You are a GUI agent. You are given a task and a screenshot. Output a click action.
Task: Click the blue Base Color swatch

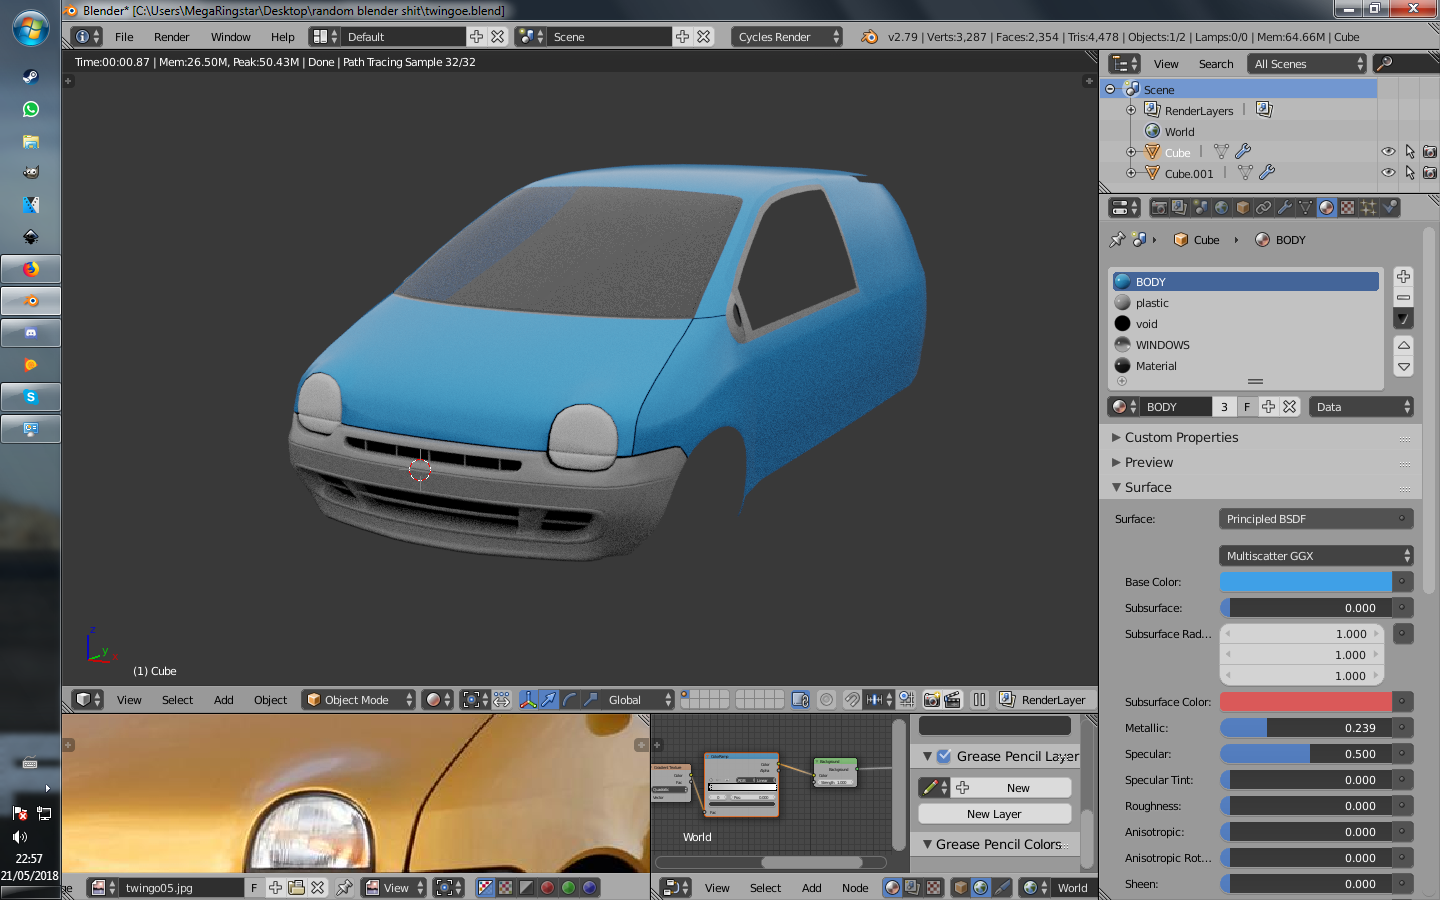(x=1305, y=582)
